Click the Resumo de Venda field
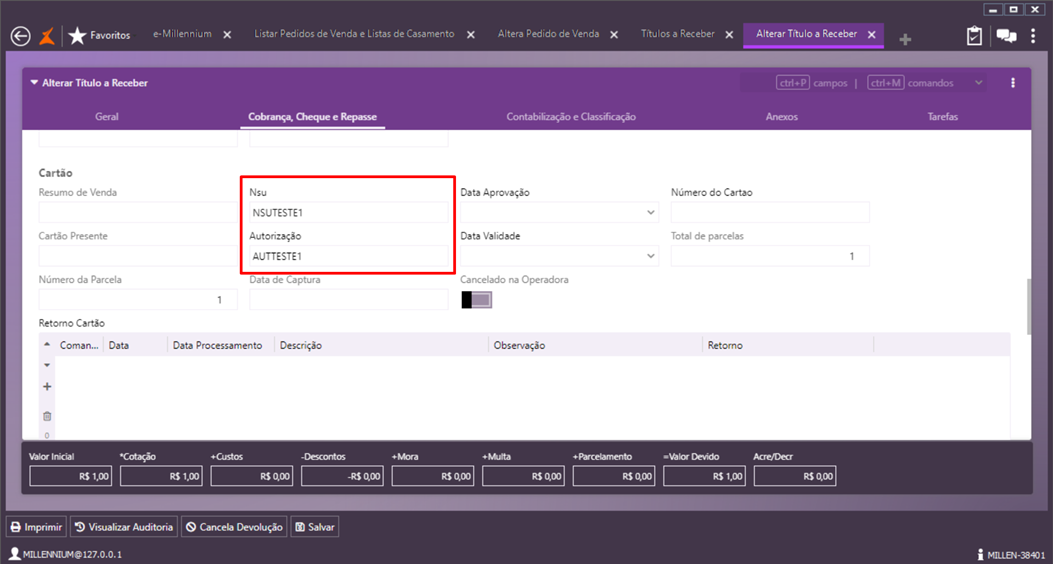The image size is (1053, 564). click(x=138, y=212)
